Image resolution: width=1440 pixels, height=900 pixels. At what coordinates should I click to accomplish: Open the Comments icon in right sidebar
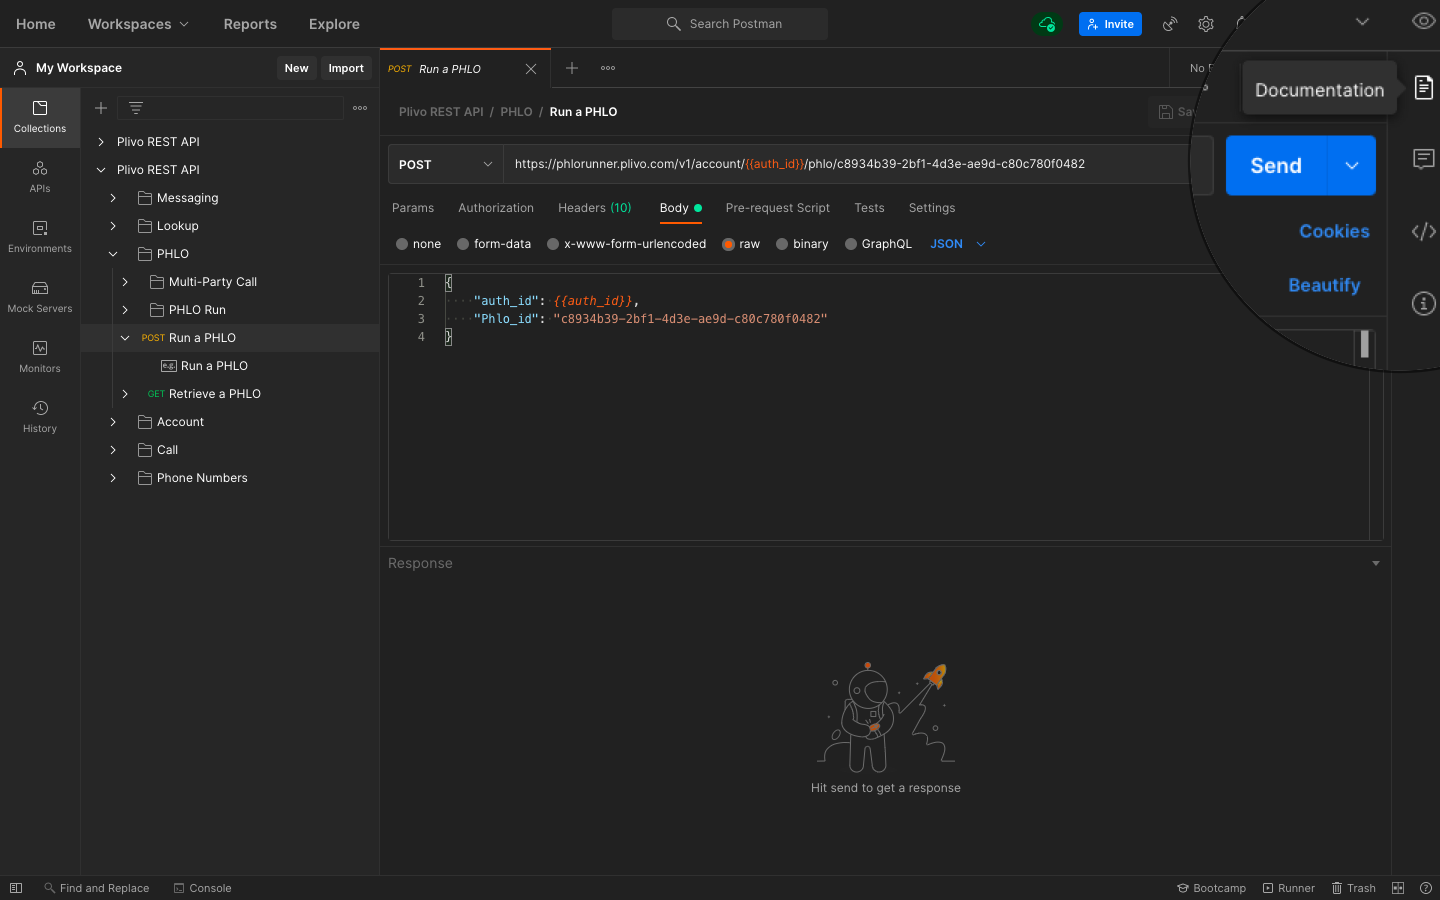coord(1423,159)
